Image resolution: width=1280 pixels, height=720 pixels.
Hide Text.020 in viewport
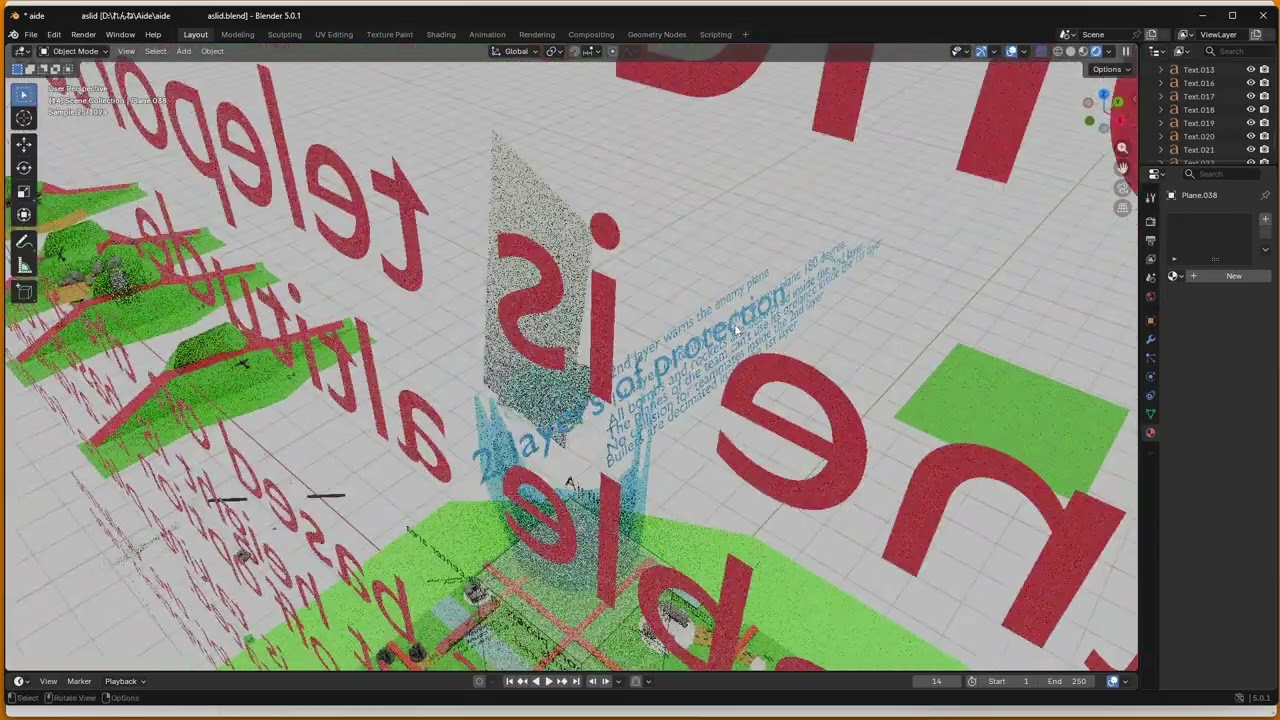[x=1250, y=136]
